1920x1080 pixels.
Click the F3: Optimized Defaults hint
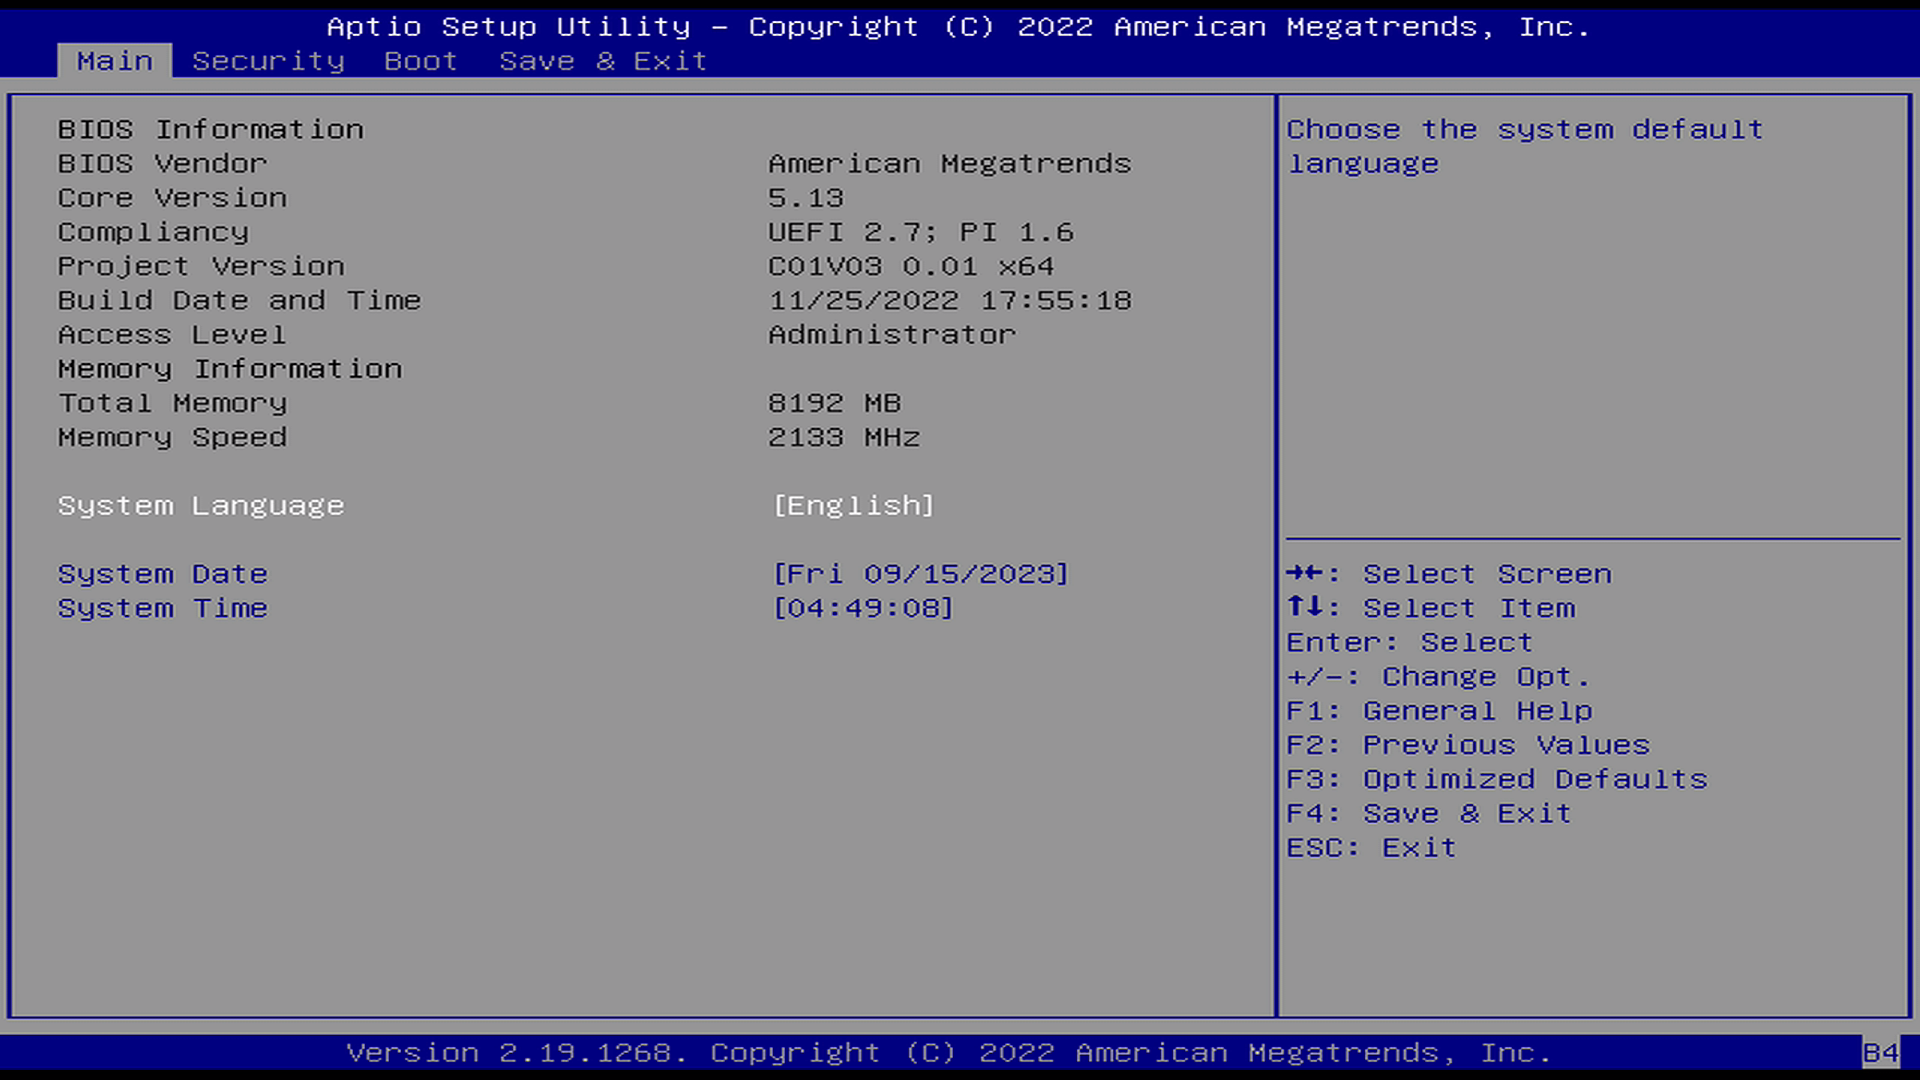tap(1497, 779)
